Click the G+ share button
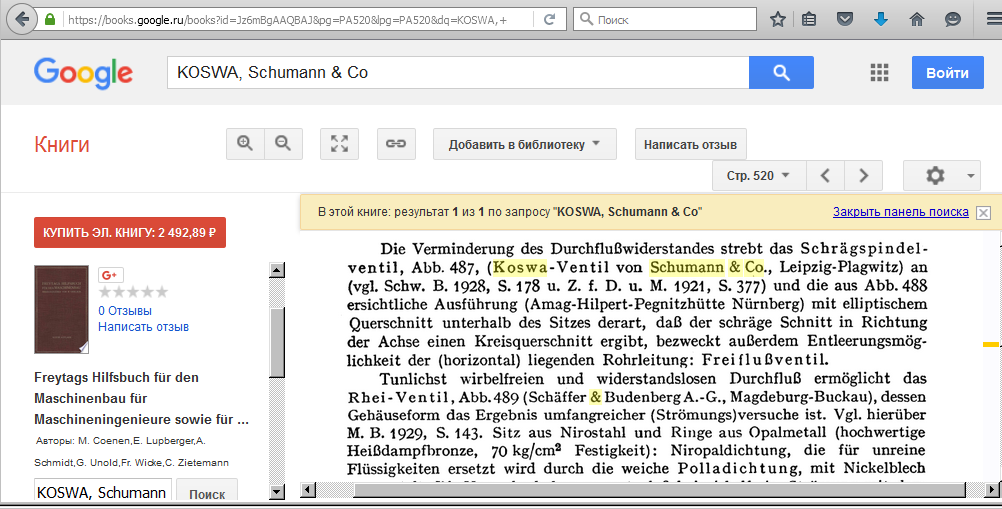The height and width of the screenshot is (509, 1002). point(110,275)
